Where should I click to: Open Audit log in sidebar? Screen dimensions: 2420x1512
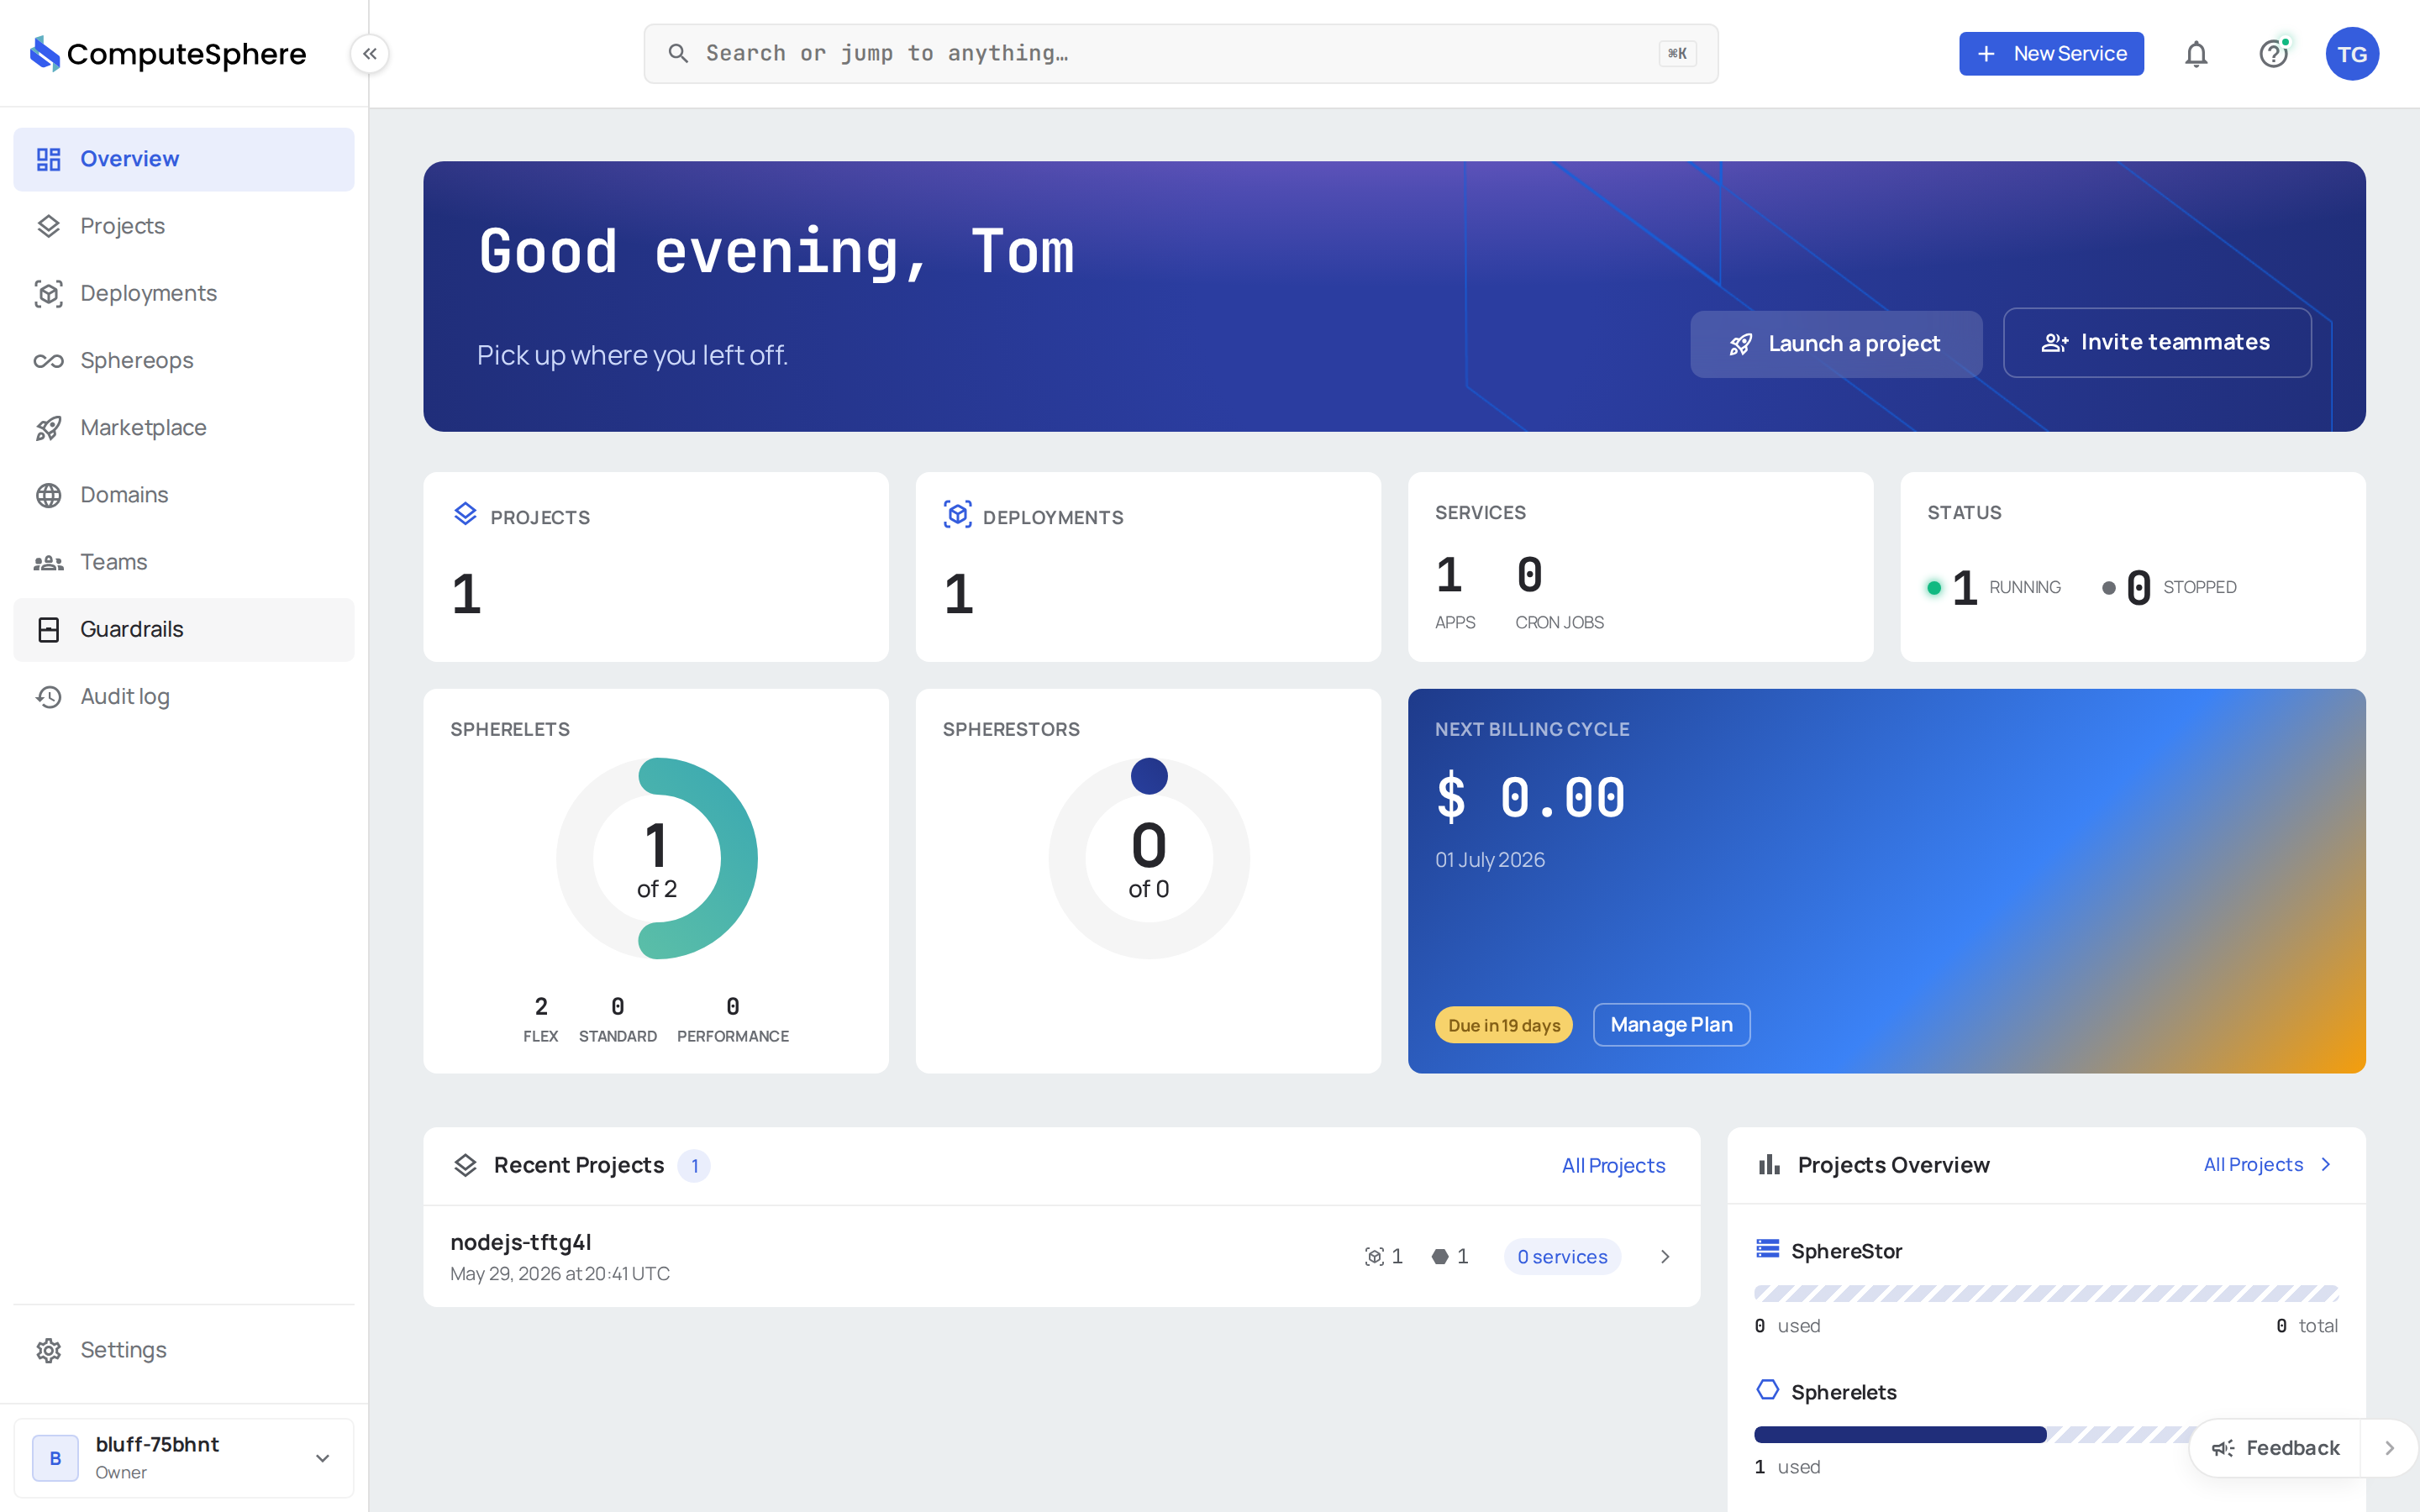[184, 697]
